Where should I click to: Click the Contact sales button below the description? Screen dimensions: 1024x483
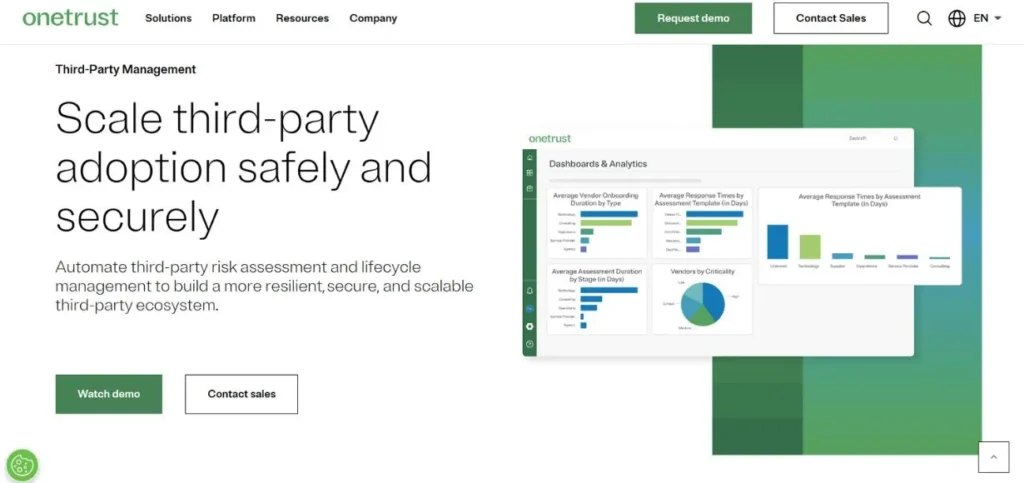[241, 394]
